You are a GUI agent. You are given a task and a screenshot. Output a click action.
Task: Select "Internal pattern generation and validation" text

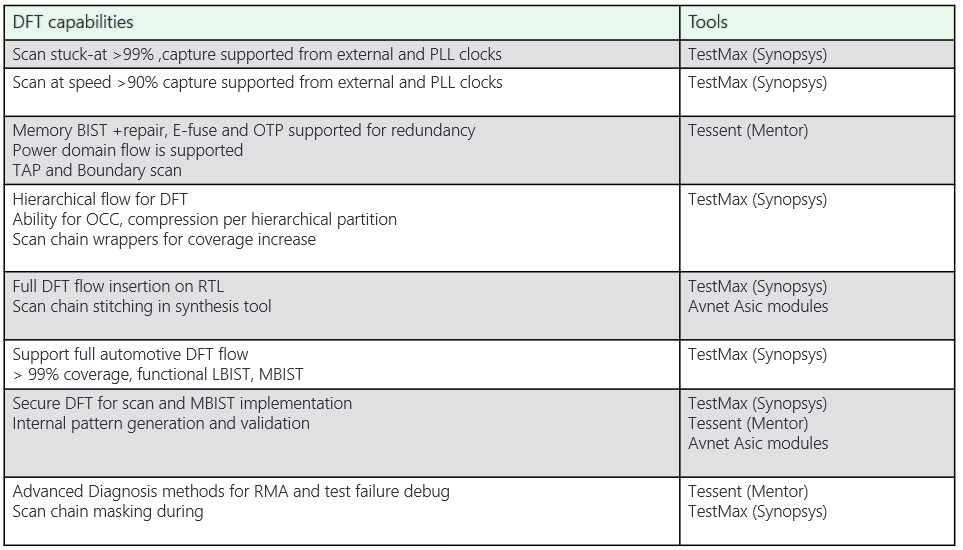click(161, 423)
